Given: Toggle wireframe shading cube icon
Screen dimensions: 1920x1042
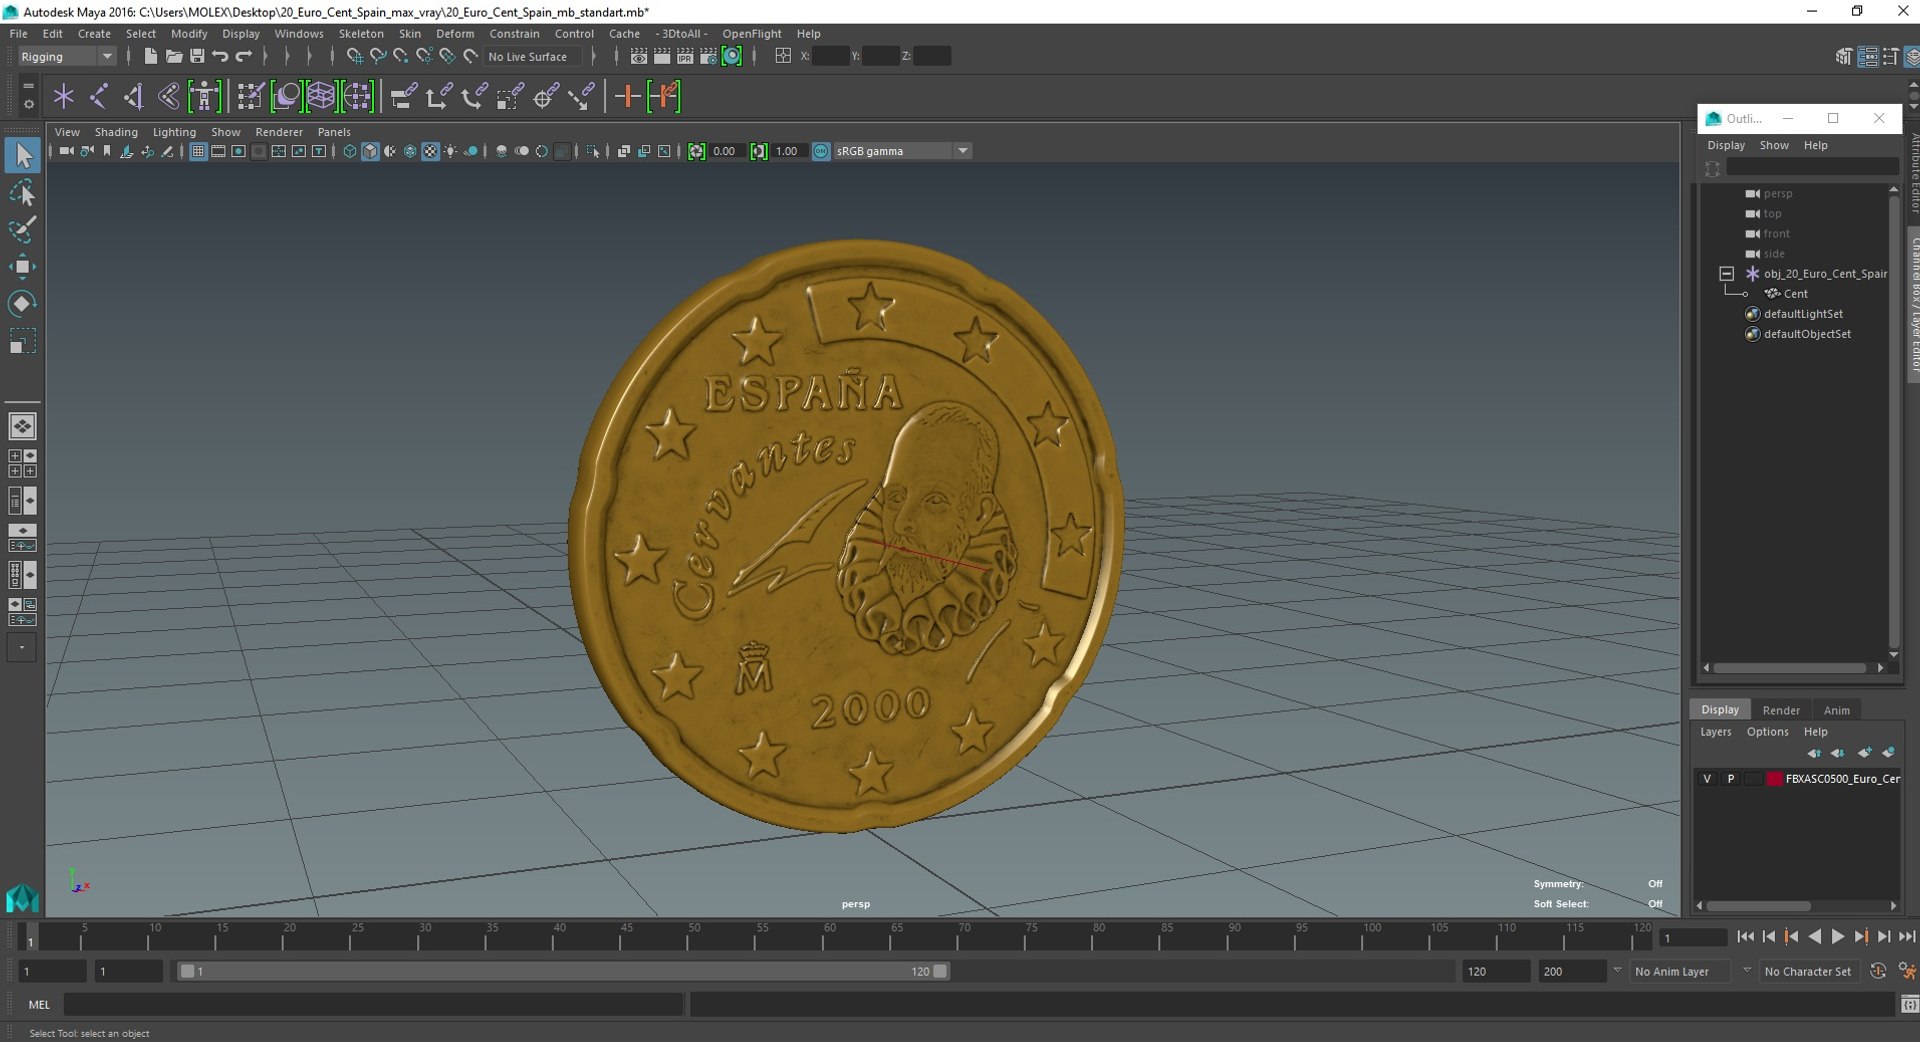Looking at the screenshot, I should tap(349, 151).
